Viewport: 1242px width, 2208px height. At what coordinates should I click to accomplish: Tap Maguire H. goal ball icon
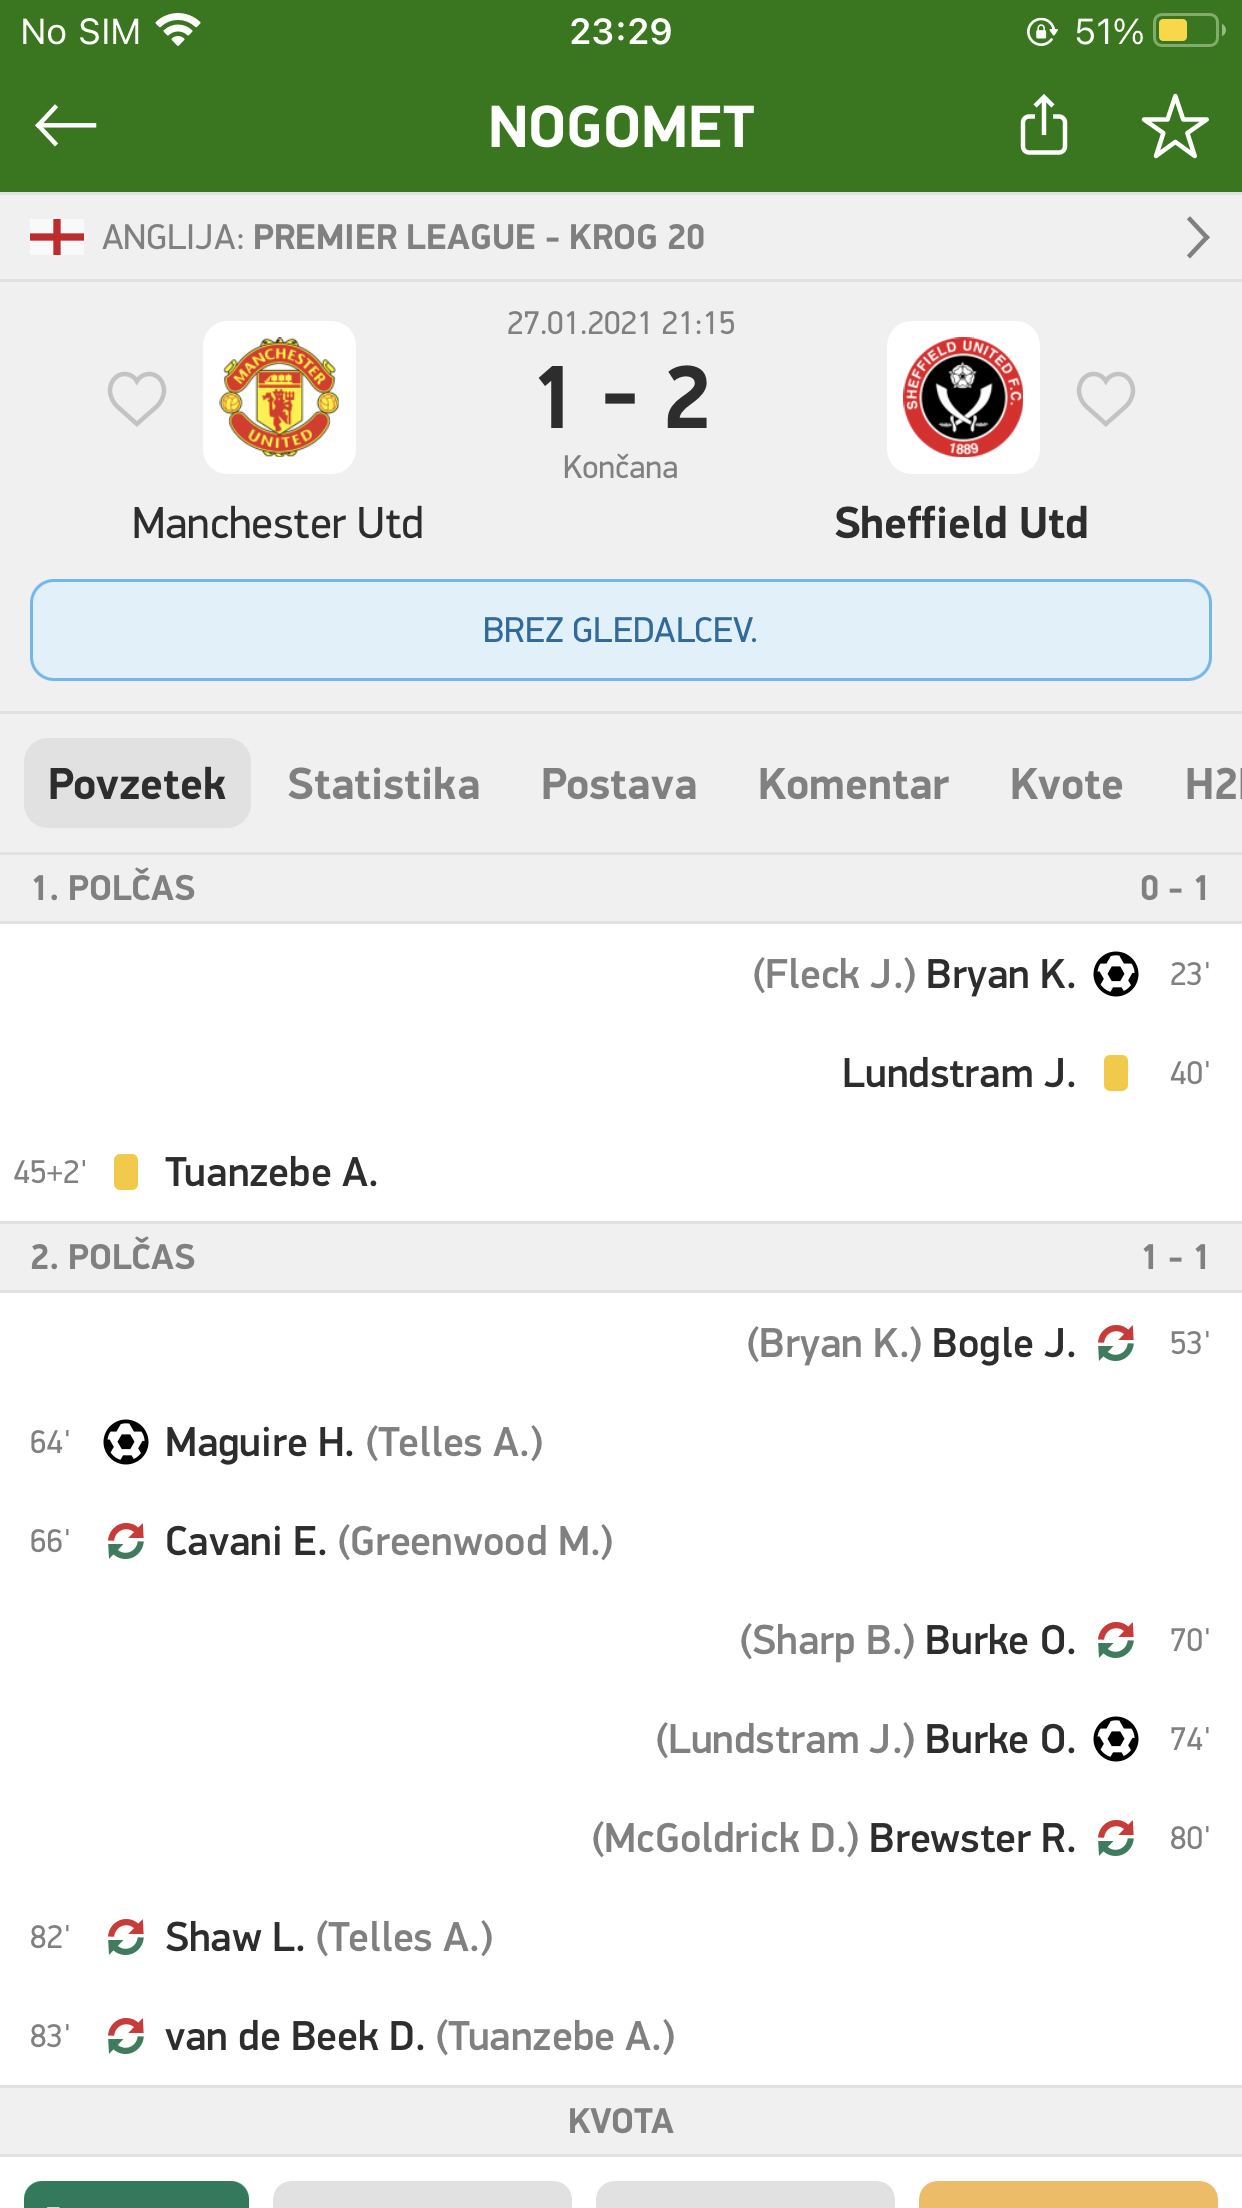tap(126, 1442)
